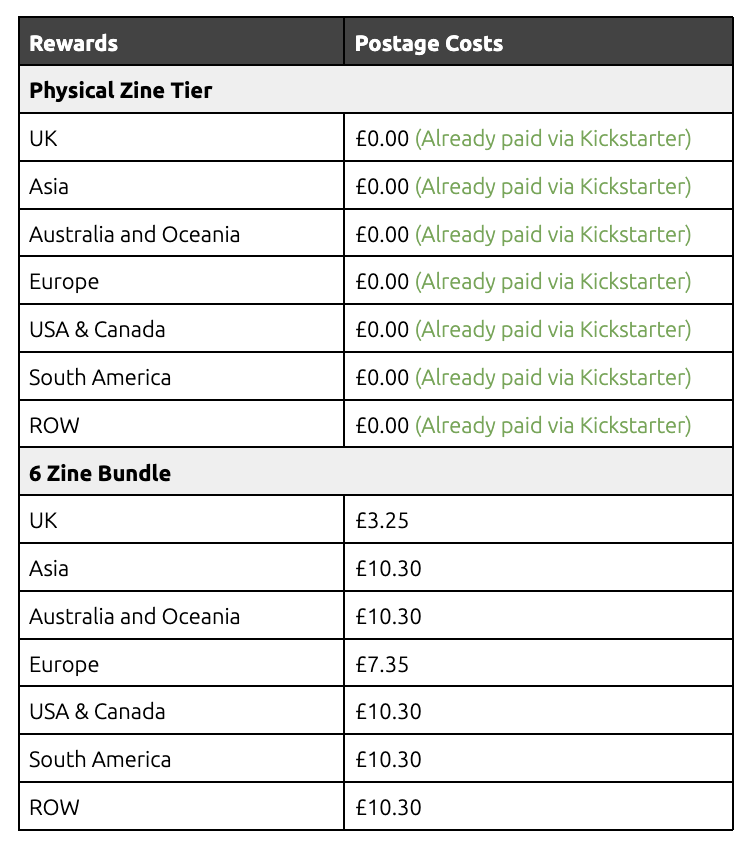
Task: Click Europe cell under Physical Zine Tier
Action: pos(181,281)
